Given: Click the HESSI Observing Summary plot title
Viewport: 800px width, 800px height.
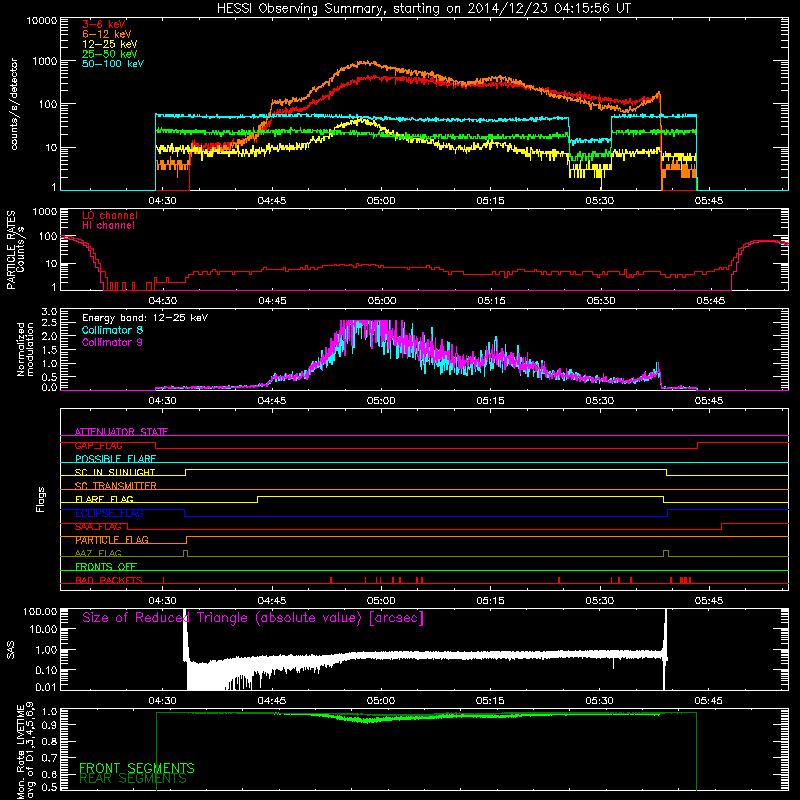Looking at the screenshot, I should (423, 9).
